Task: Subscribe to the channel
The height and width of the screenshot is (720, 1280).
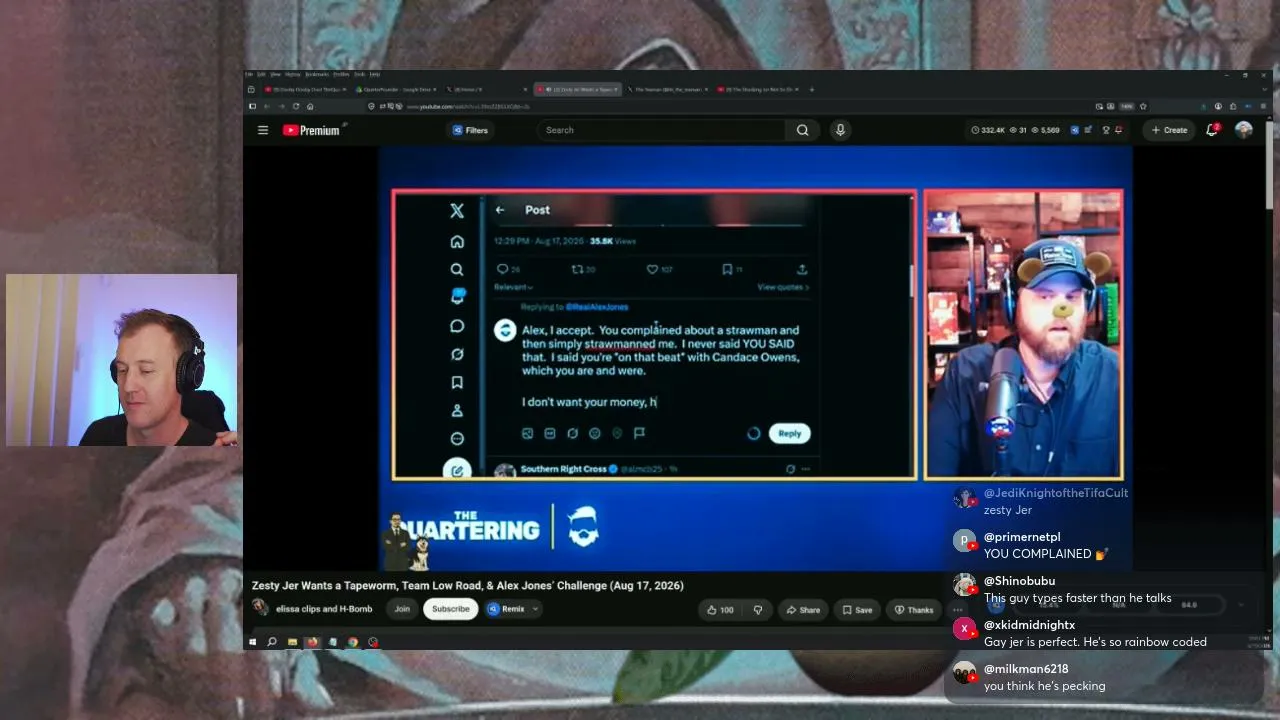Action: 450,608
